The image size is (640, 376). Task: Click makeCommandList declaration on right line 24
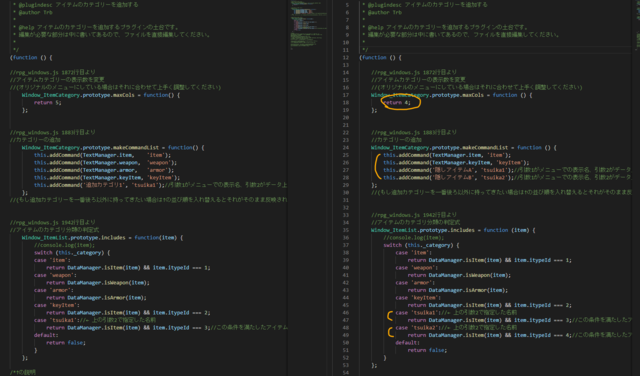464,147
